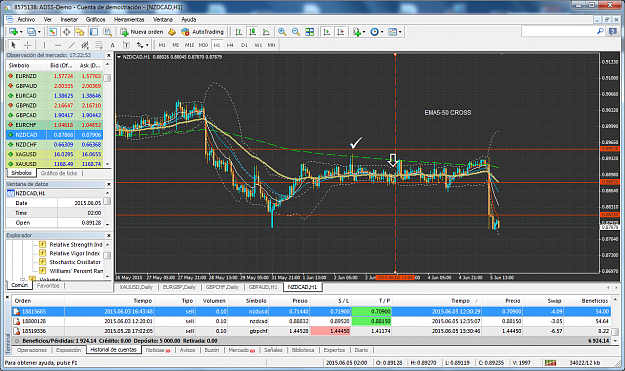
Task: Open the Operaciones terminal tab
Action: click(x=32, y=350)
